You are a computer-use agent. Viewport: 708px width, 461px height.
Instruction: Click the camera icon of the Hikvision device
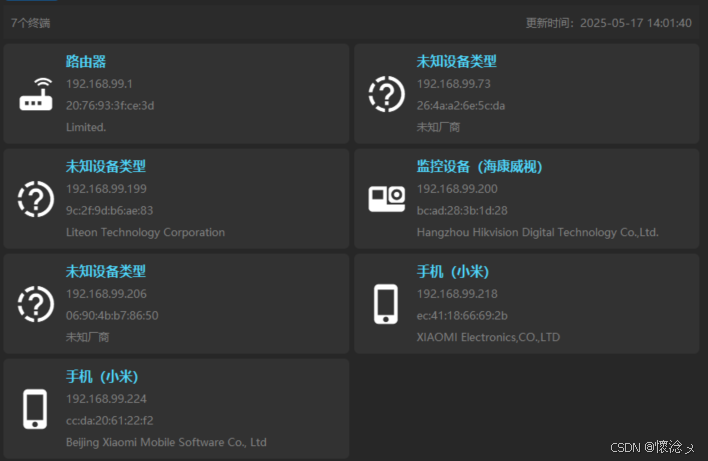click(x=387, y=199)
